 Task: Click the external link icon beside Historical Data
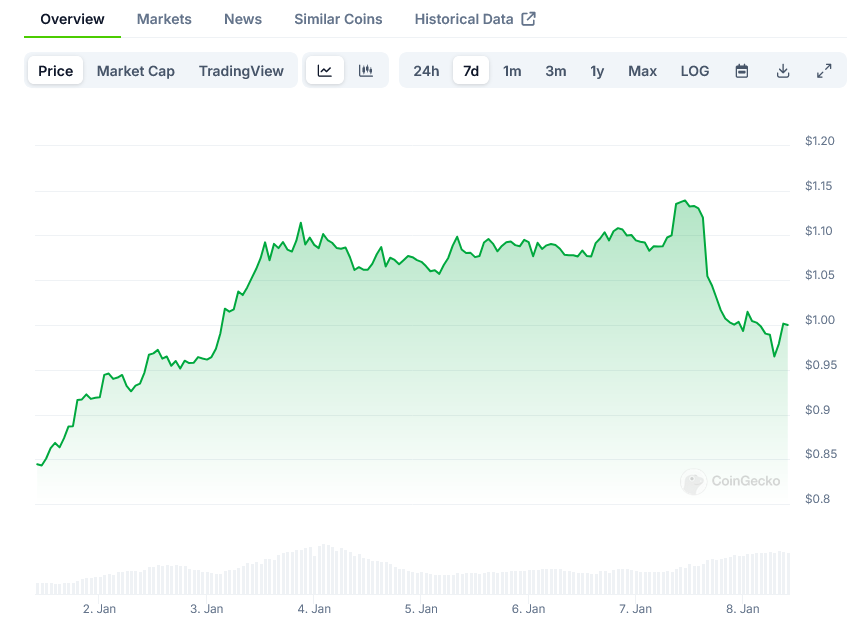[529, 19]
